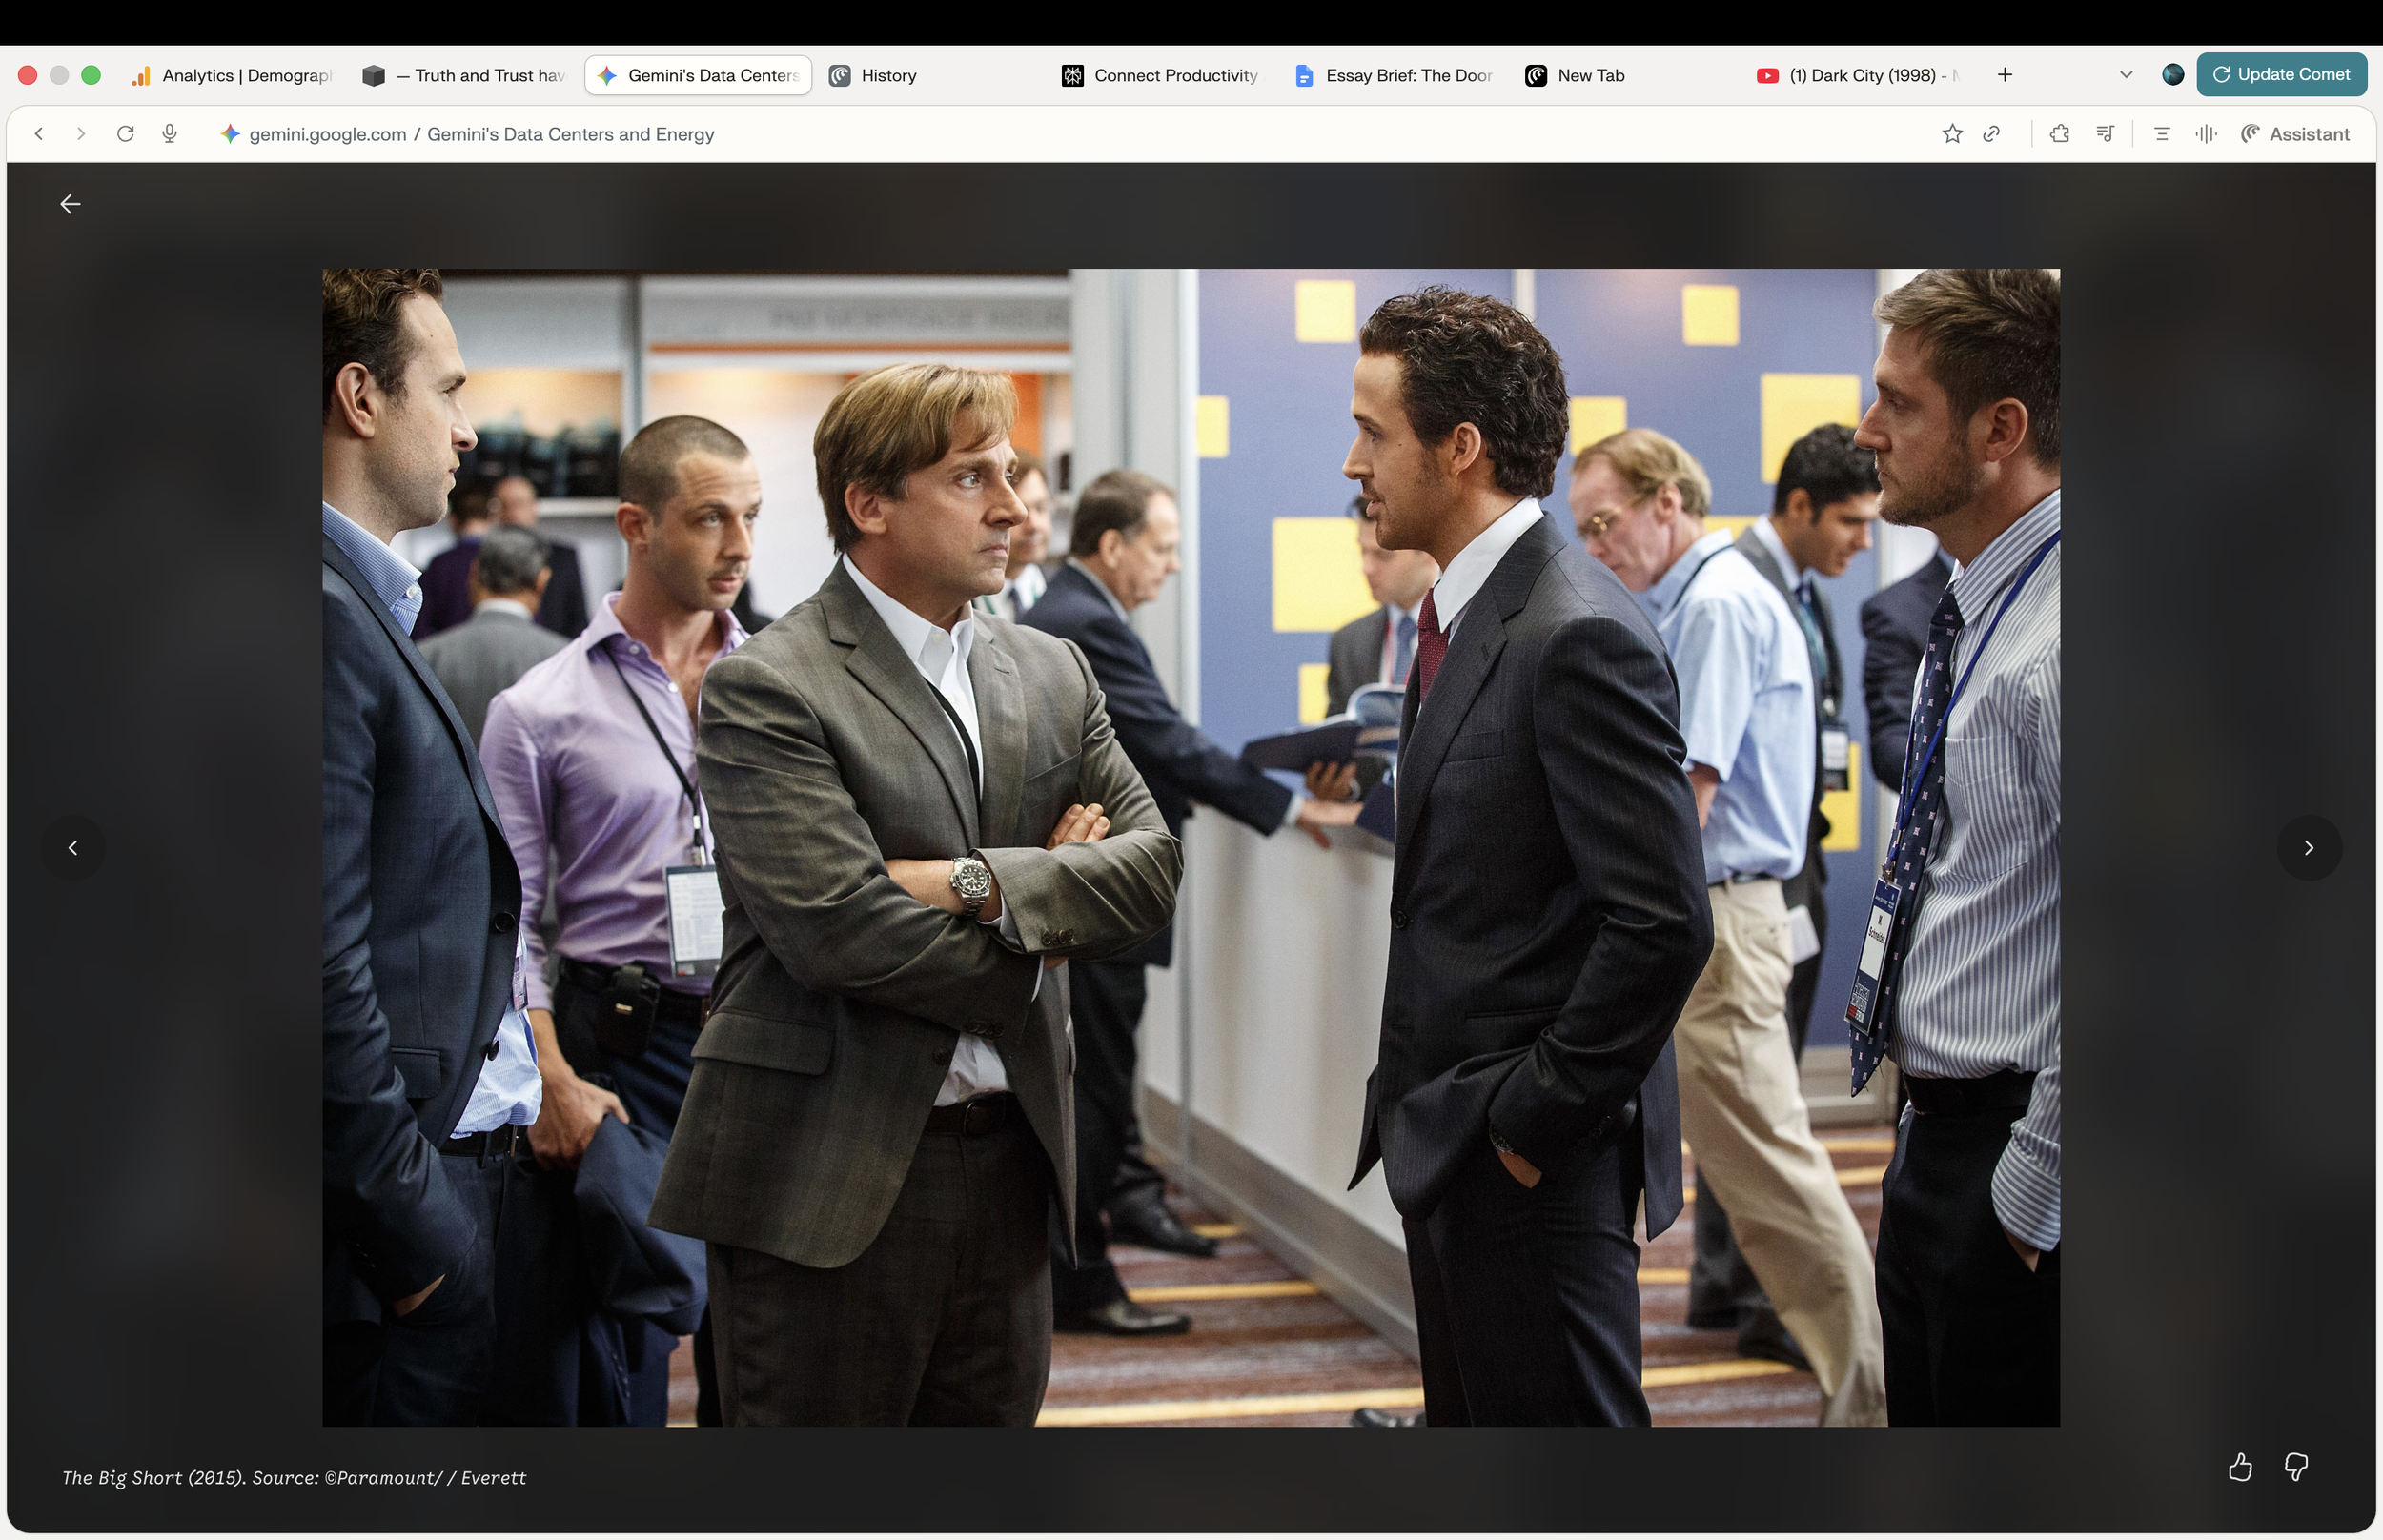The height and width of the screenshot is (1540, 2383).
Task: Open the browser extensions puzzle icon
Action: [2060, 134]
